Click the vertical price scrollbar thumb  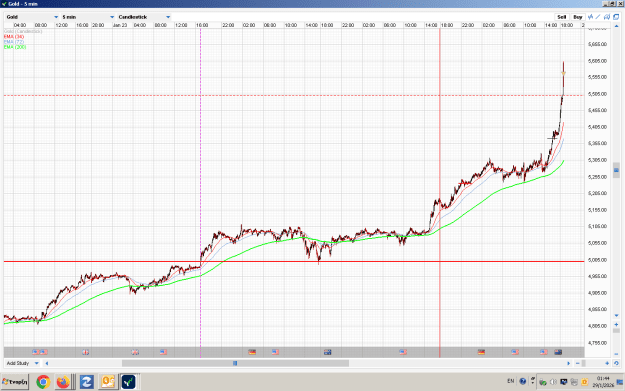pos(616,170)
